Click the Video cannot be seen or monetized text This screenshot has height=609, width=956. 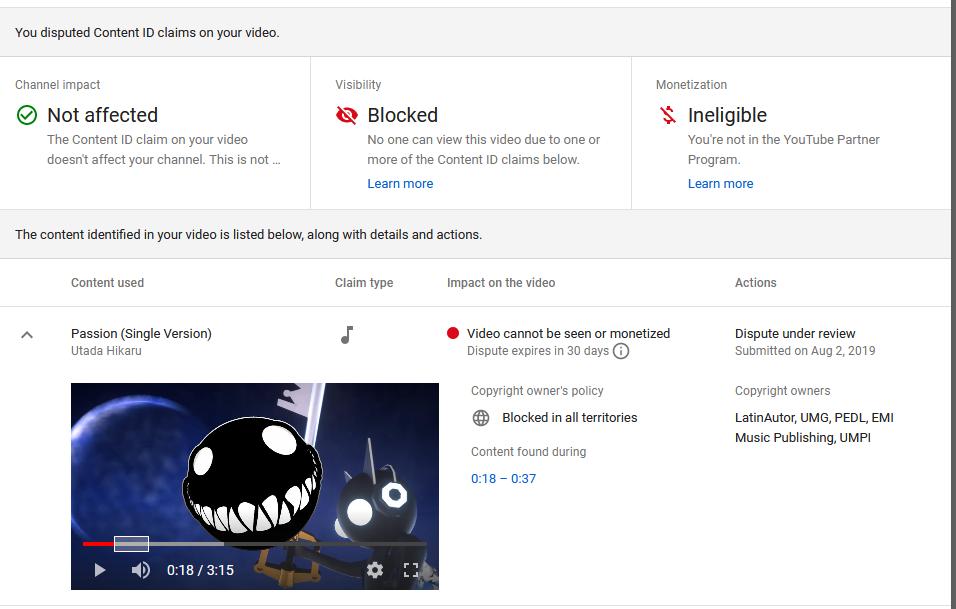[x=568, y=333]
